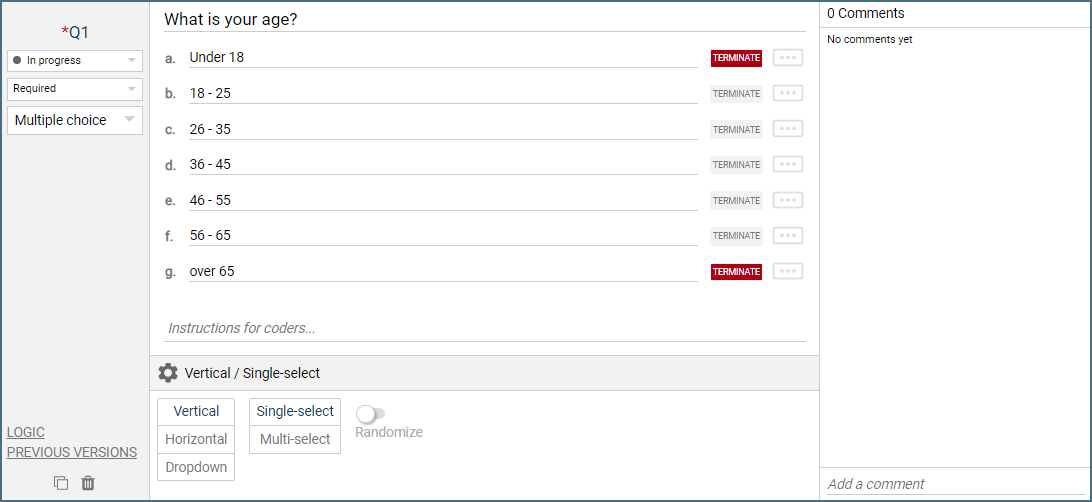The width and height of the screenshot is (1092, 502).
Task: Open the LOGIC link
Action: tap(26, 433)
